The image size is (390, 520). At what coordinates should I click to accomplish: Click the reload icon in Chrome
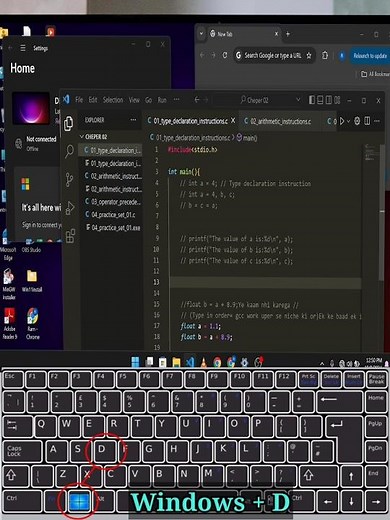click(225, 55)
